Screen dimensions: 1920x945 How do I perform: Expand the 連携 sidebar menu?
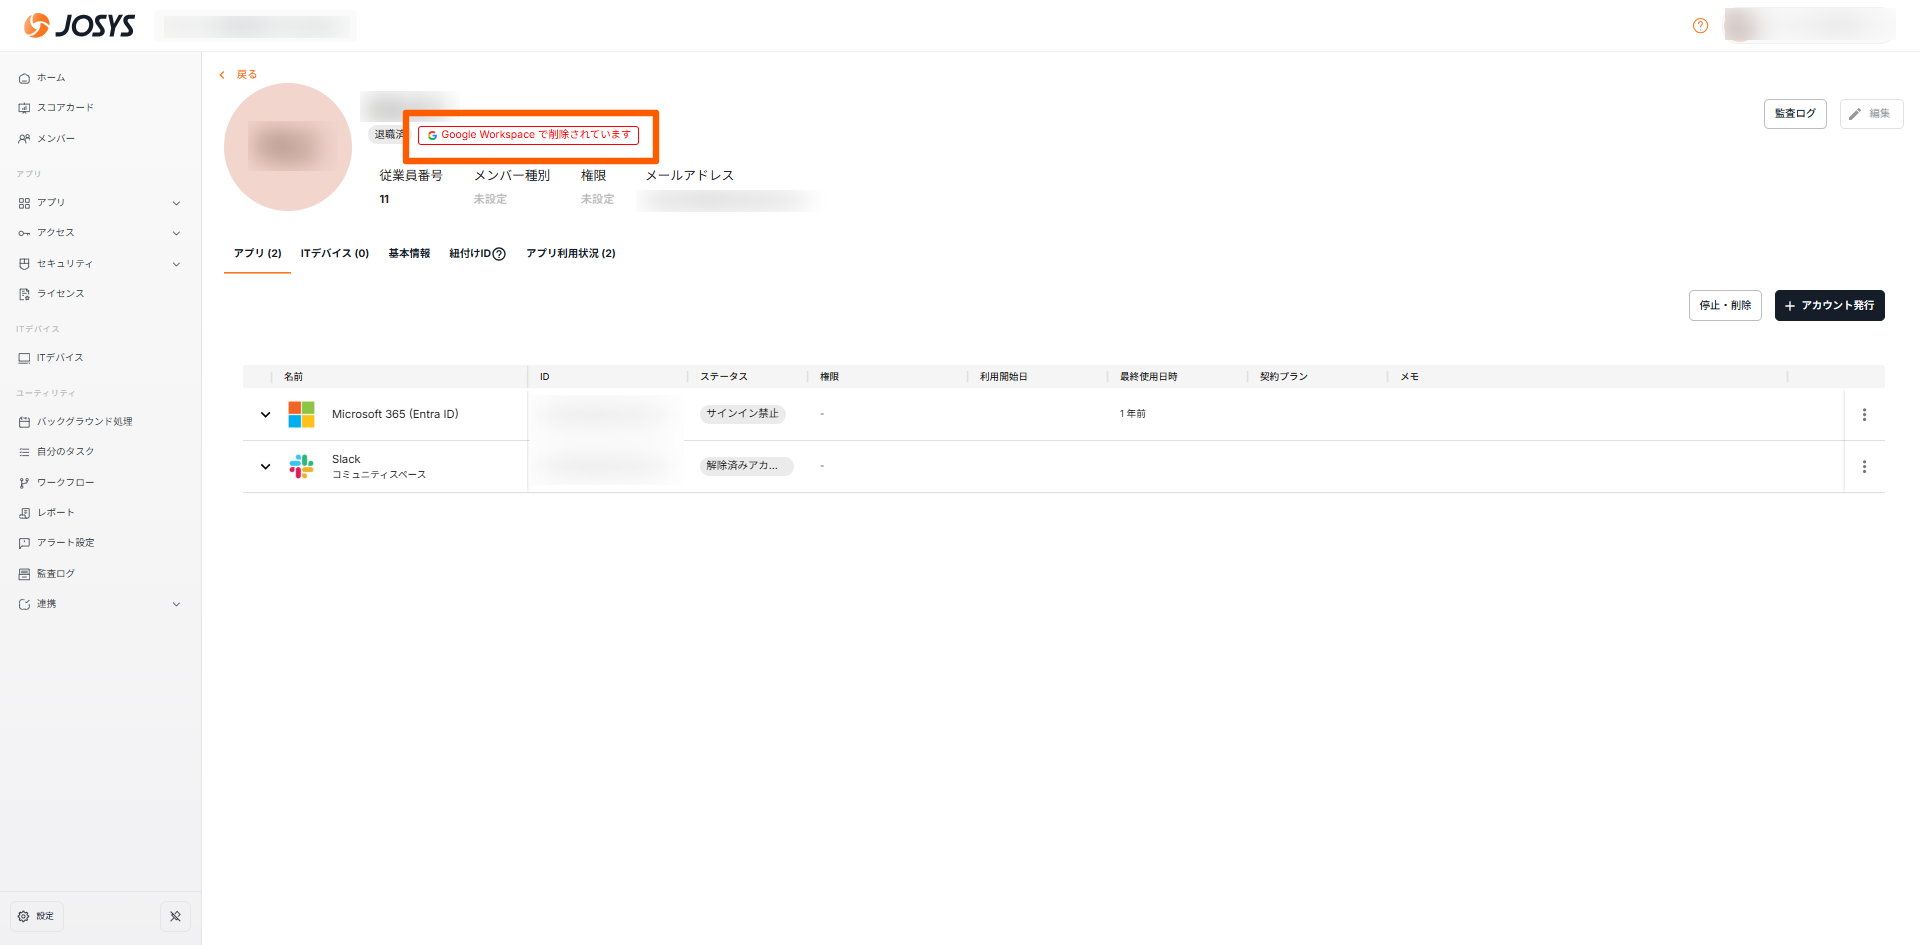point(176,604)
